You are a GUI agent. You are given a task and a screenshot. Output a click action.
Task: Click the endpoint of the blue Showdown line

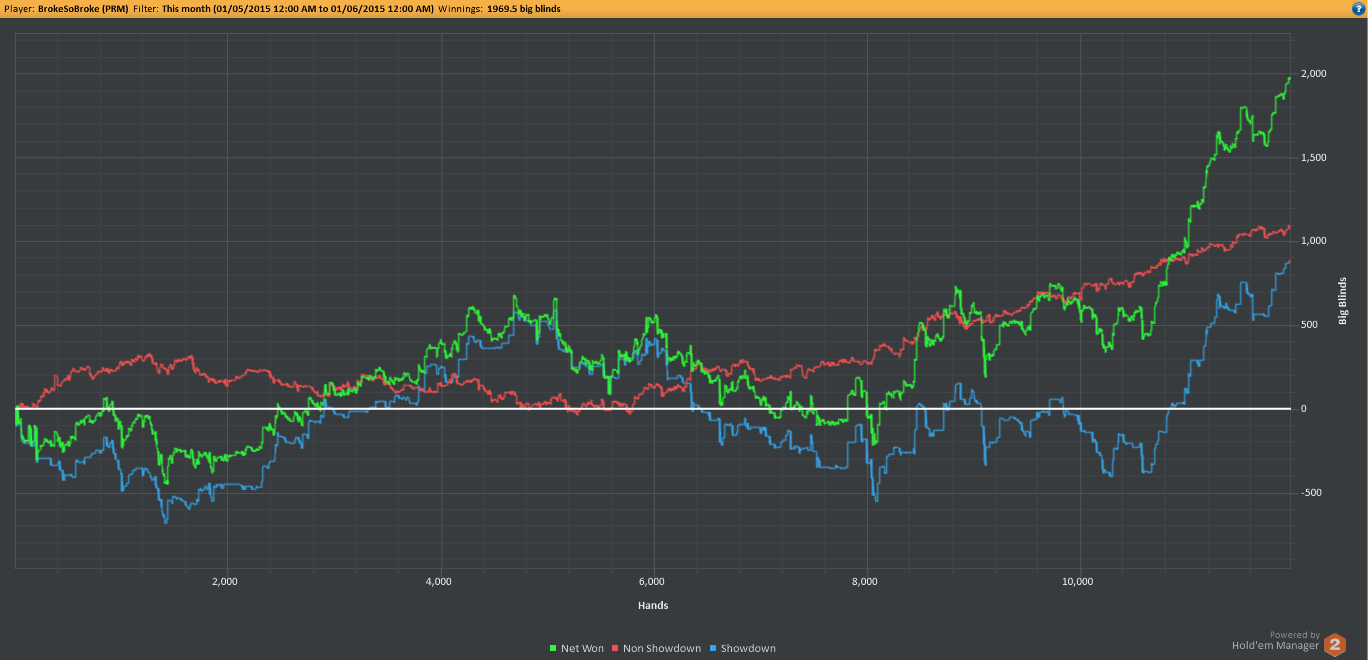[1290, 261]
